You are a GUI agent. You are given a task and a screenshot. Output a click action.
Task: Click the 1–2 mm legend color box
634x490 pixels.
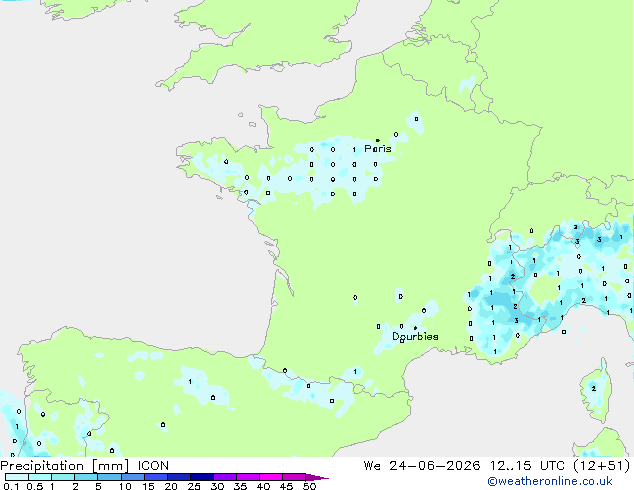coord(63,477)
